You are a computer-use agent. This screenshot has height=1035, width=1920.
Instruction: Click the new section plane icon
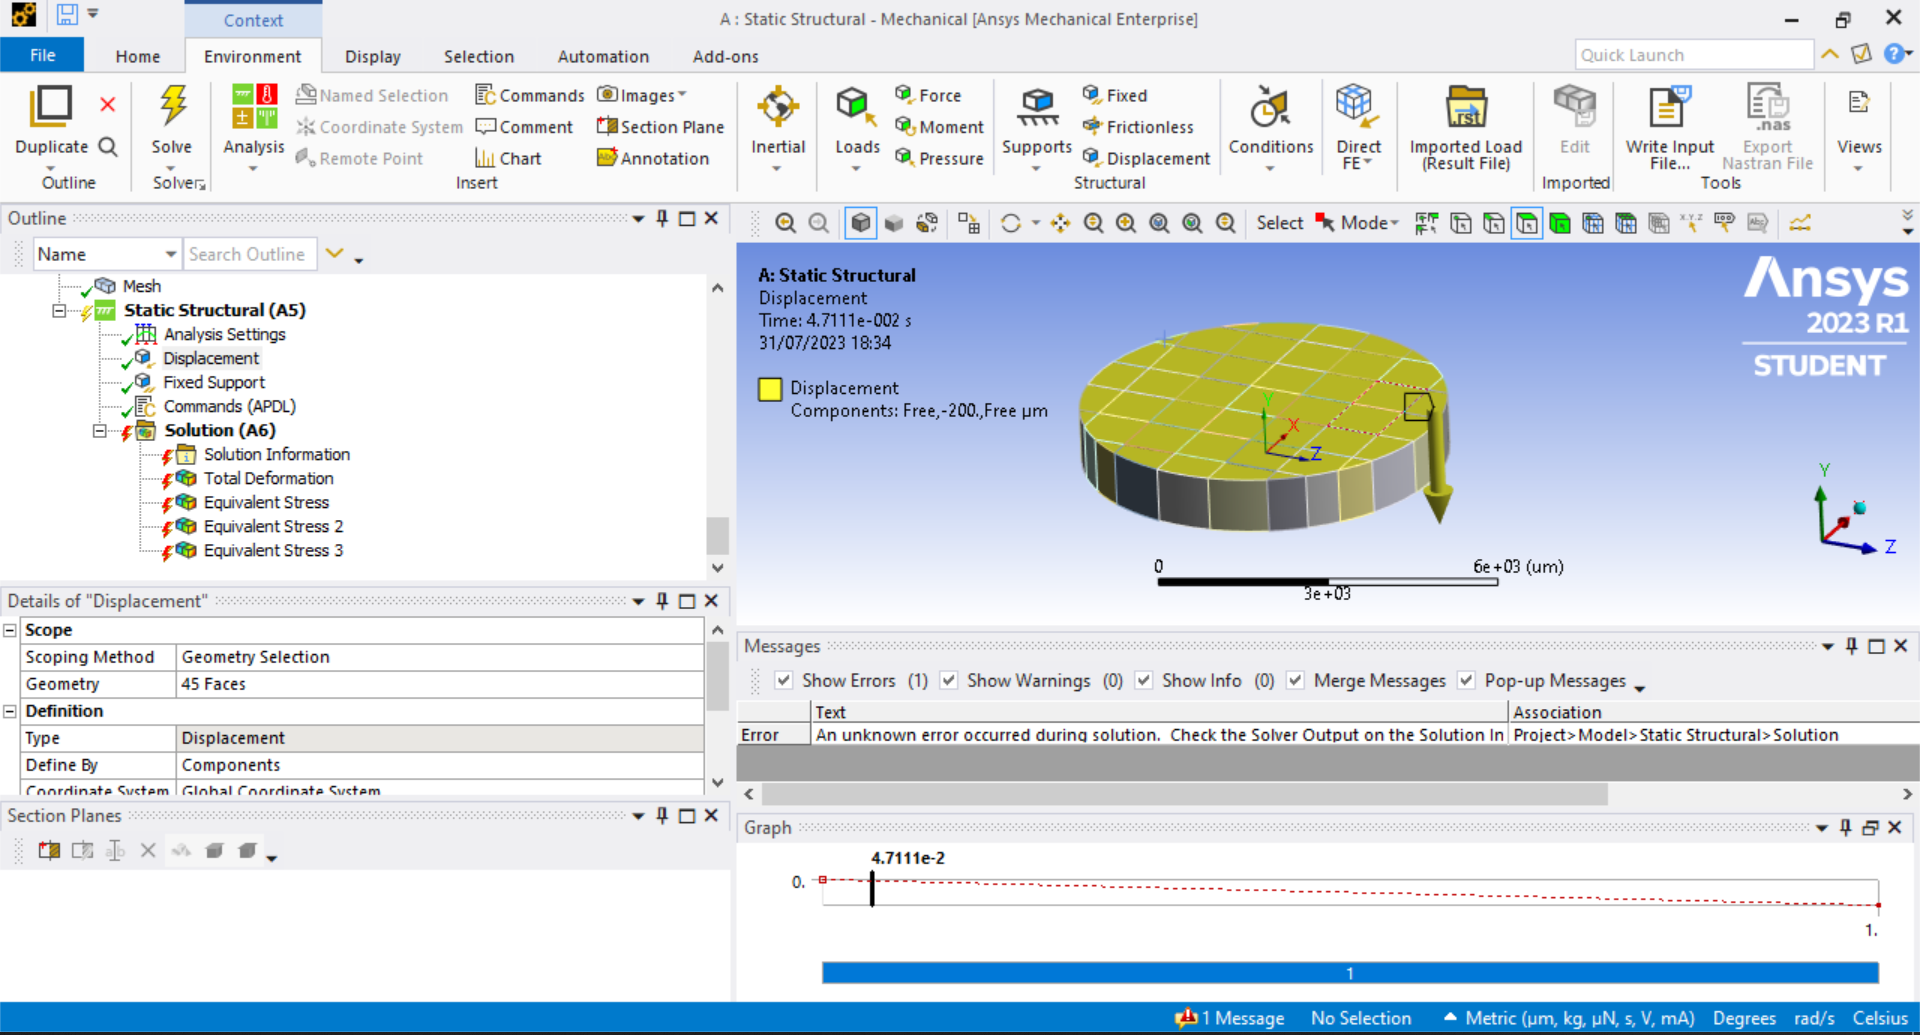[49, 851]
